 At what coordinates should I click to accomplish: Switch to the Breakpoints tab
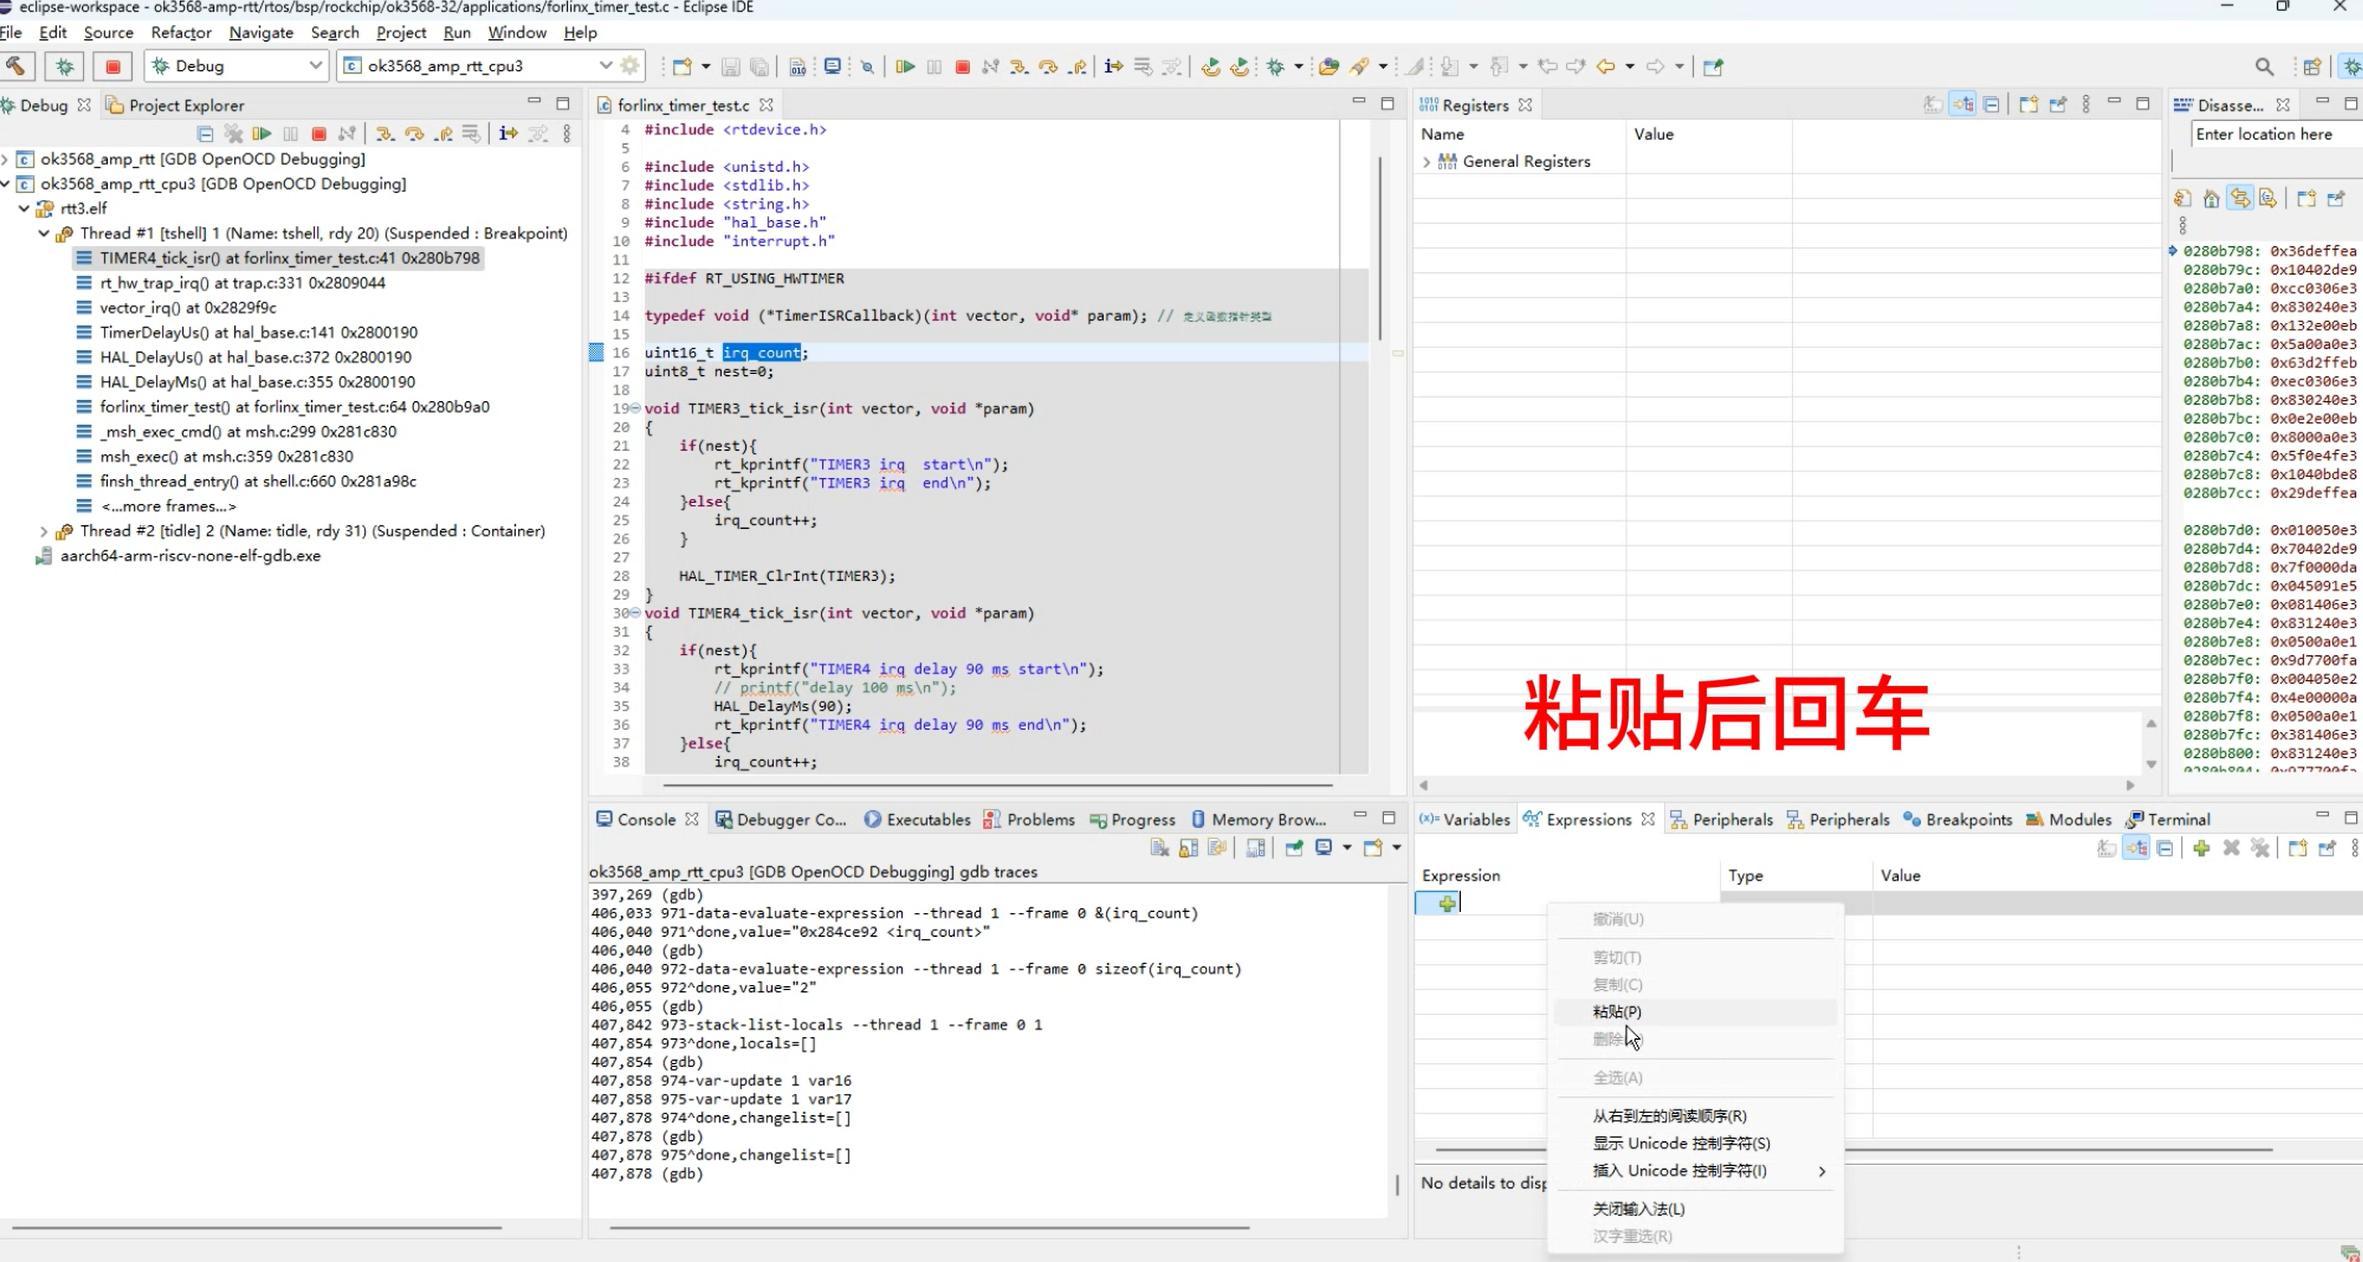point(1967,819)
